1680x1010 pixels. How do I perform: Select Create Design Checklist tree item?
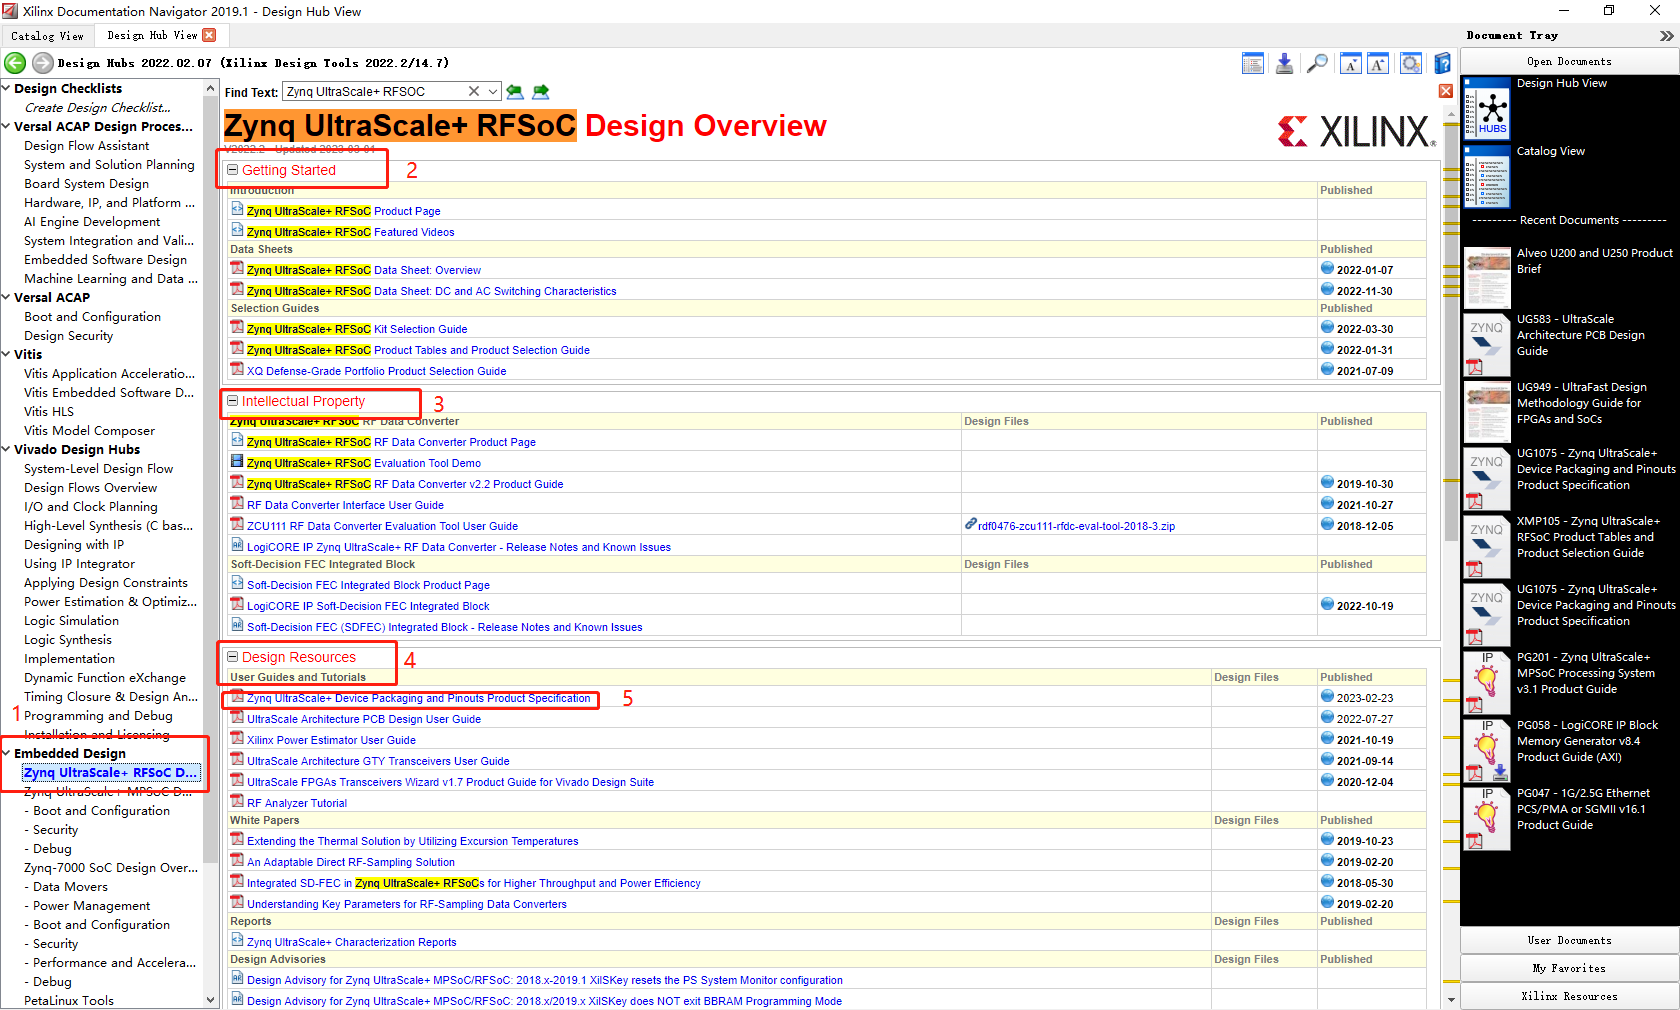coord(97,108)
